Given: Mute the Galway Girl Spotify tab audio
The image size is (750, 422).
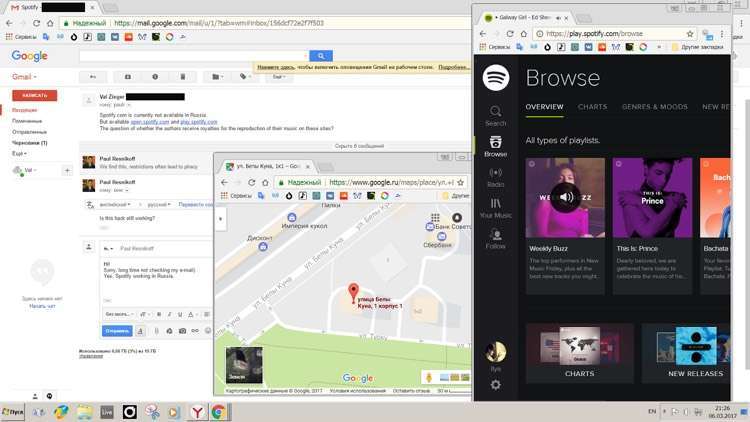Looking at the screenshot, I should pyautogui.click(x=558, y=18).
